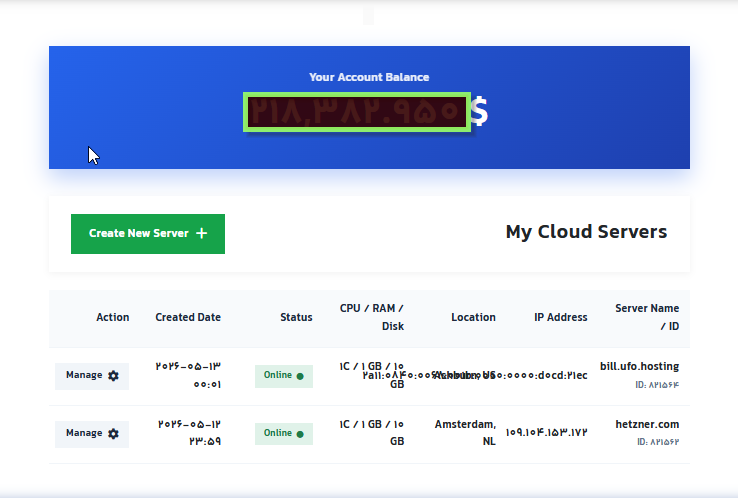The width and height of the screenshot is (738, 498).
Task: Click the IP address in the hetzner.com row
Action: [546, 432]
